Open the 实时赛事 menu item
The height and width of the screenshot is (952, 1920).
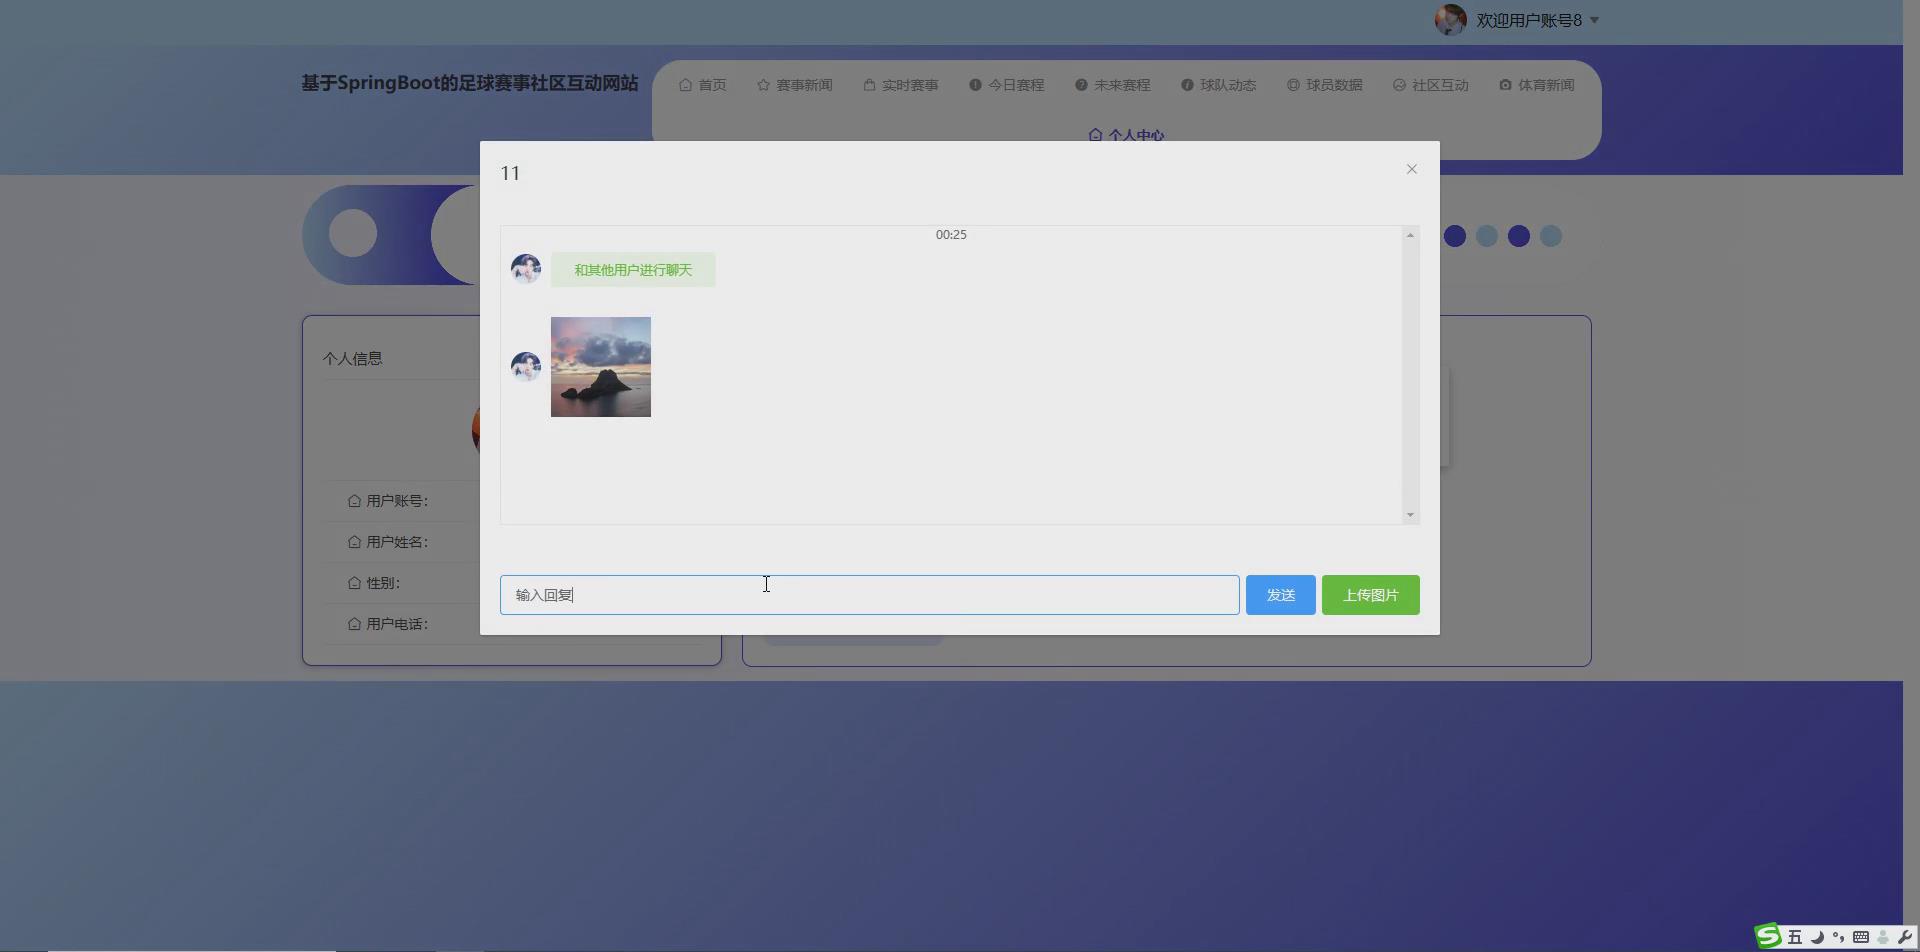click(x=900, y=85)
